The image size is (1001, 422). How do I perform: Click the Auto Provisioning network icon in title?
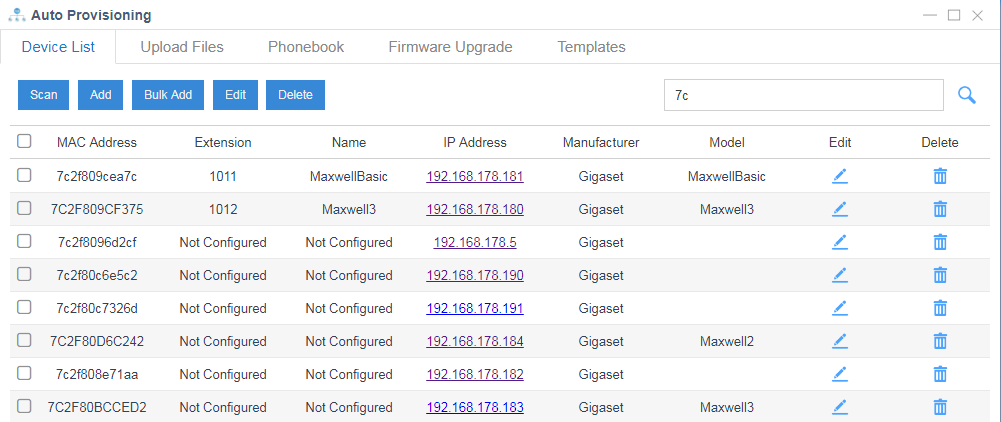(x=17, y=15)
